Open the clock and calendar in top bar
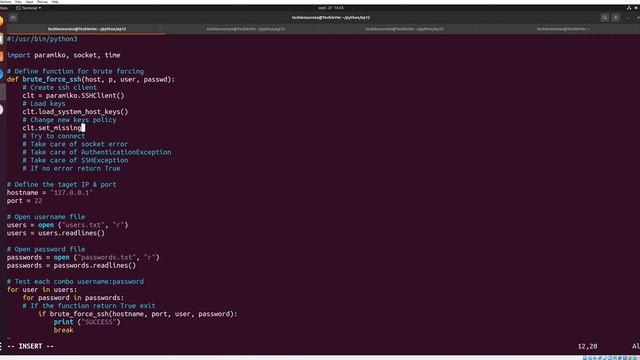The width and height of the screenshot is (640, 360). (331, 8)
